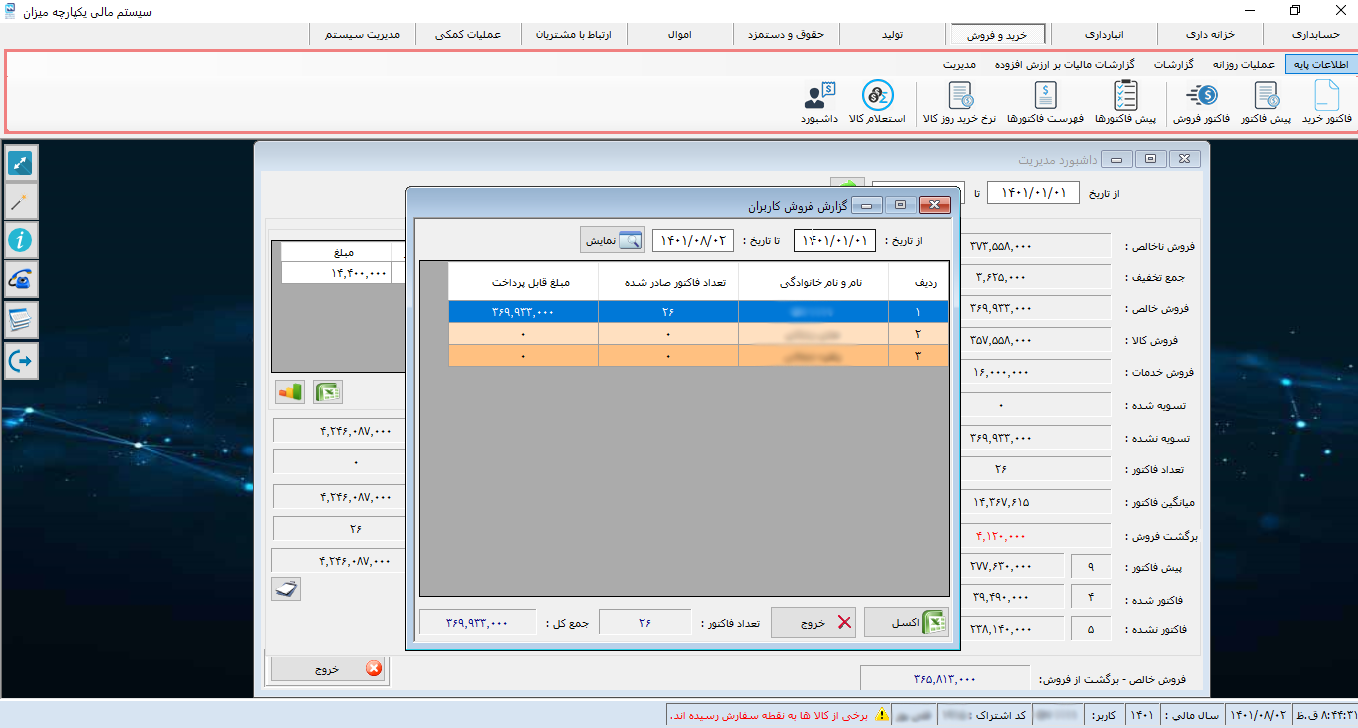Open the پیش فاکتورها (proforma list) ribbon icon
The width and height of the screenshot is (1358, 728).
1125,103
